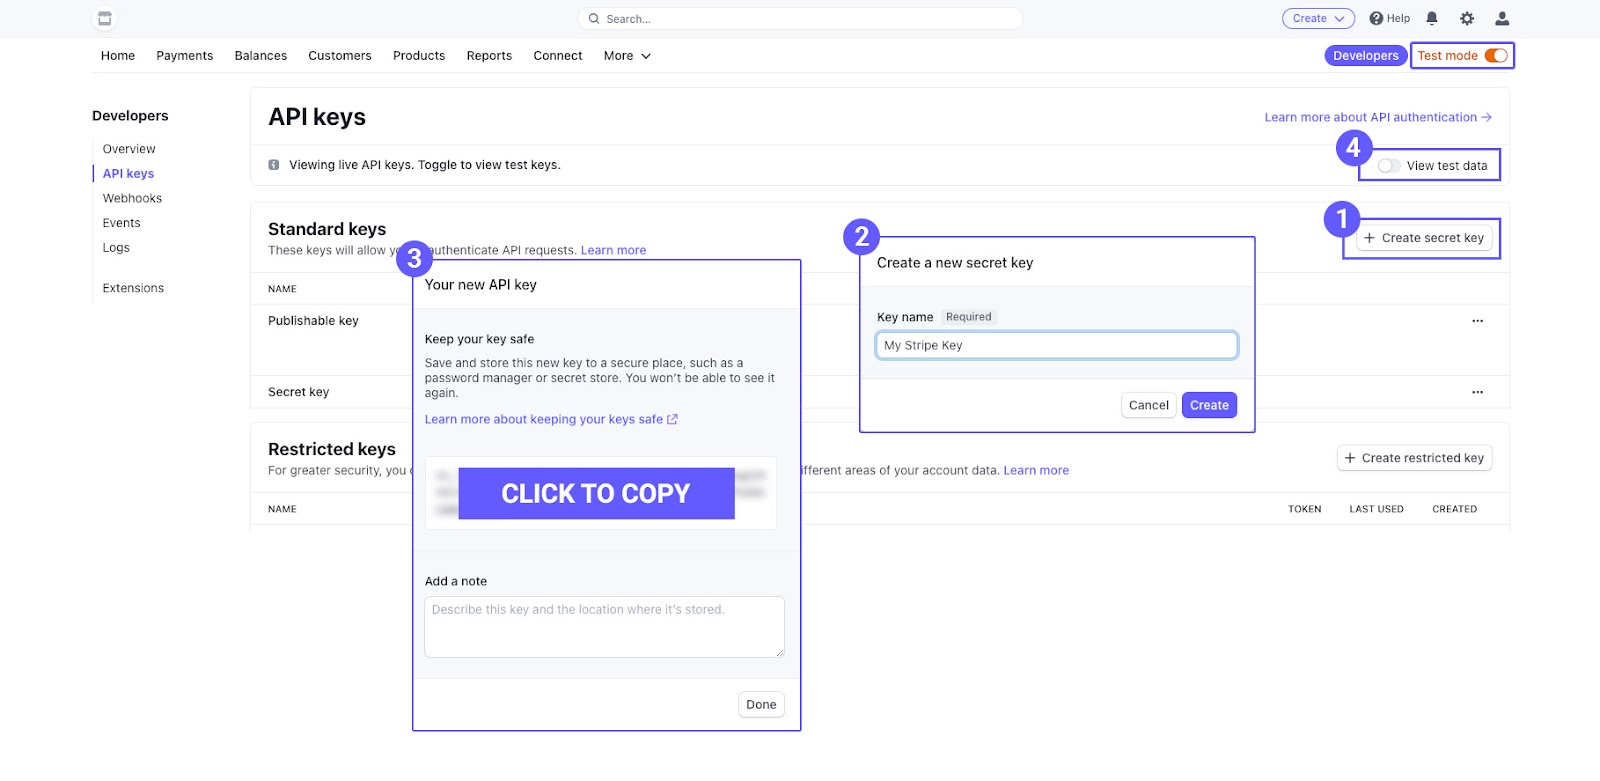Image resolution: width=1600 pixels, height=781 pixels.
Task: Open the Secret key row's three-dot menu
Action: [1477, 392]
